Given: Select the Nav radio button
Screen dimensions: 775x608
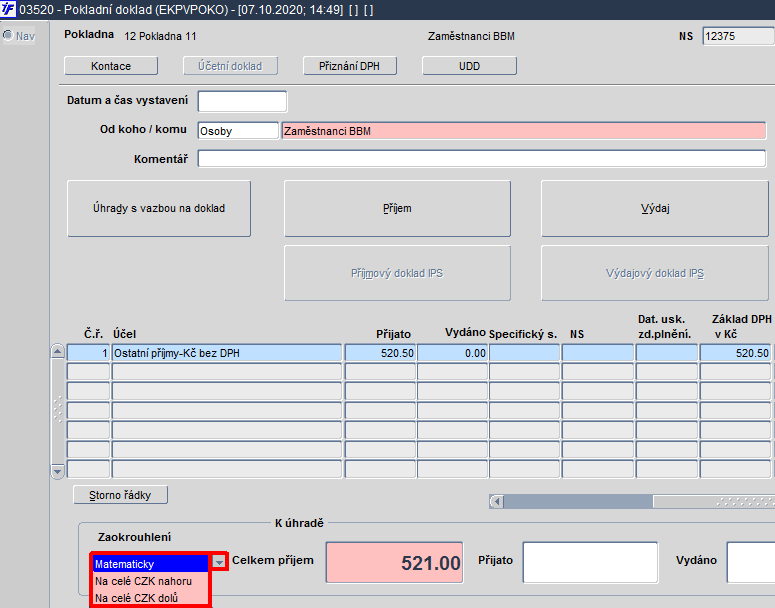Looking at the screenshot, I should click(8, 36).
